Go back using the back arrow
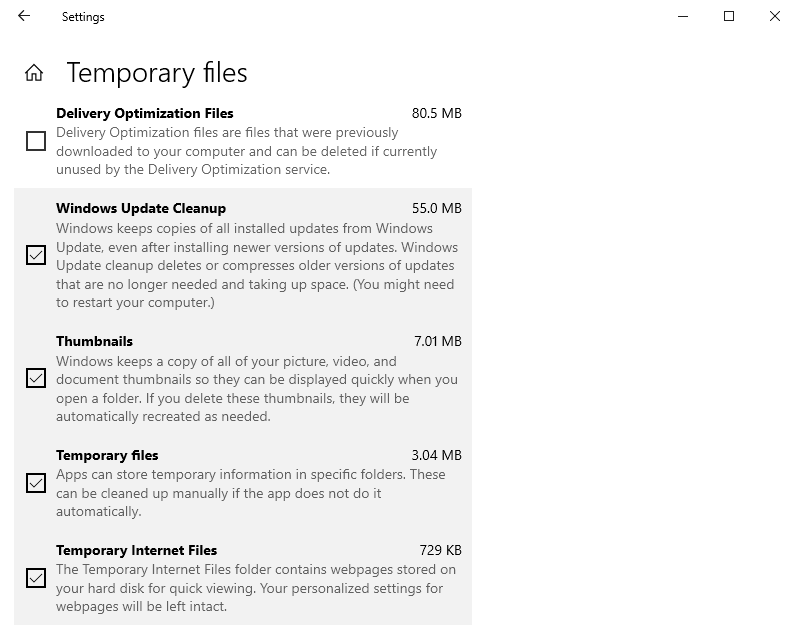798x632 pixels. pyautogui.click(x=24, y=16)
